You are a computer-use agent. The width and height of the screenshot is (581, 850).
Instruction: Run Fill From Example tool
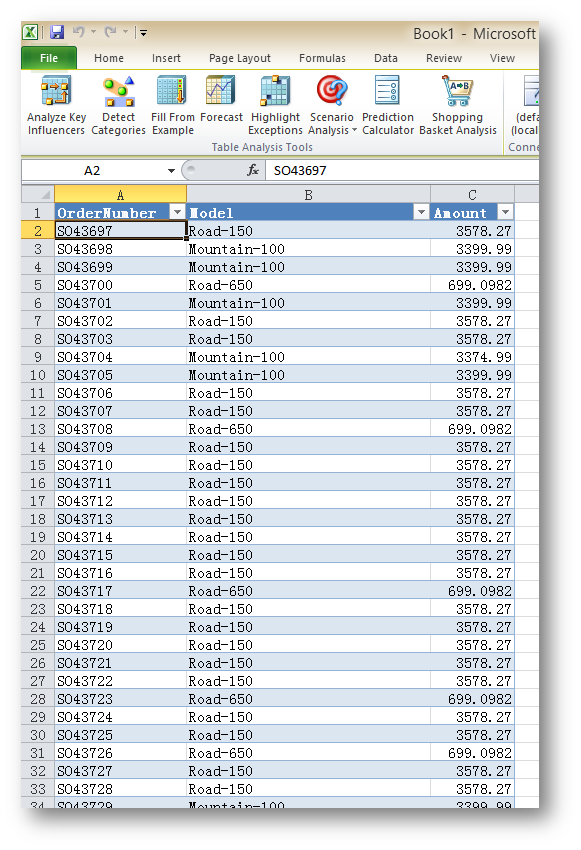point(172,106)
